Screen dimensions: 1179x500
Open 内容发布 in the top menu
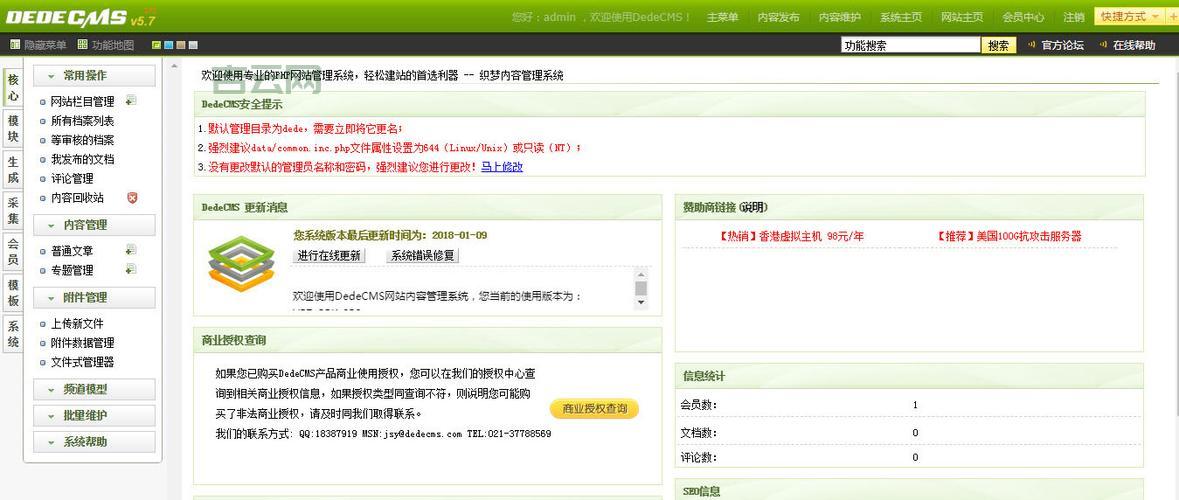pos(778,17)
